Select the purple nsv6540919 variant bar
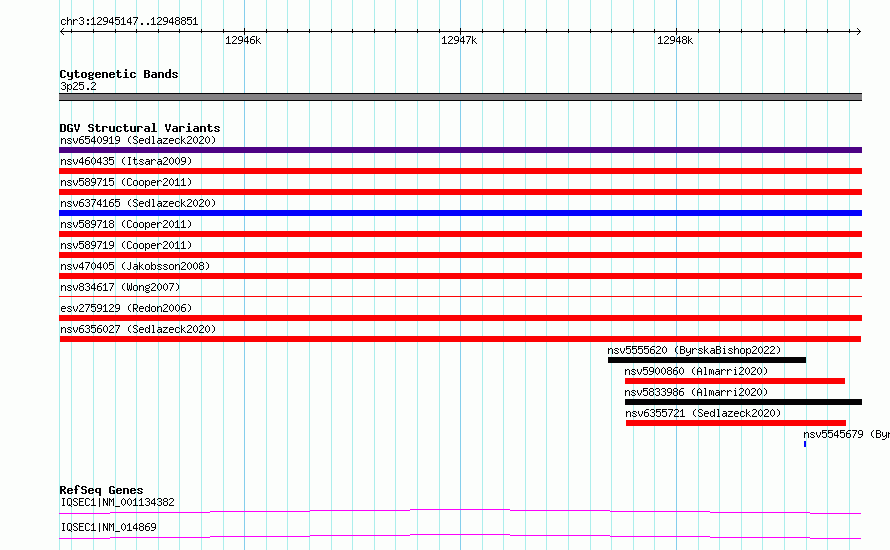 point(460,150)
